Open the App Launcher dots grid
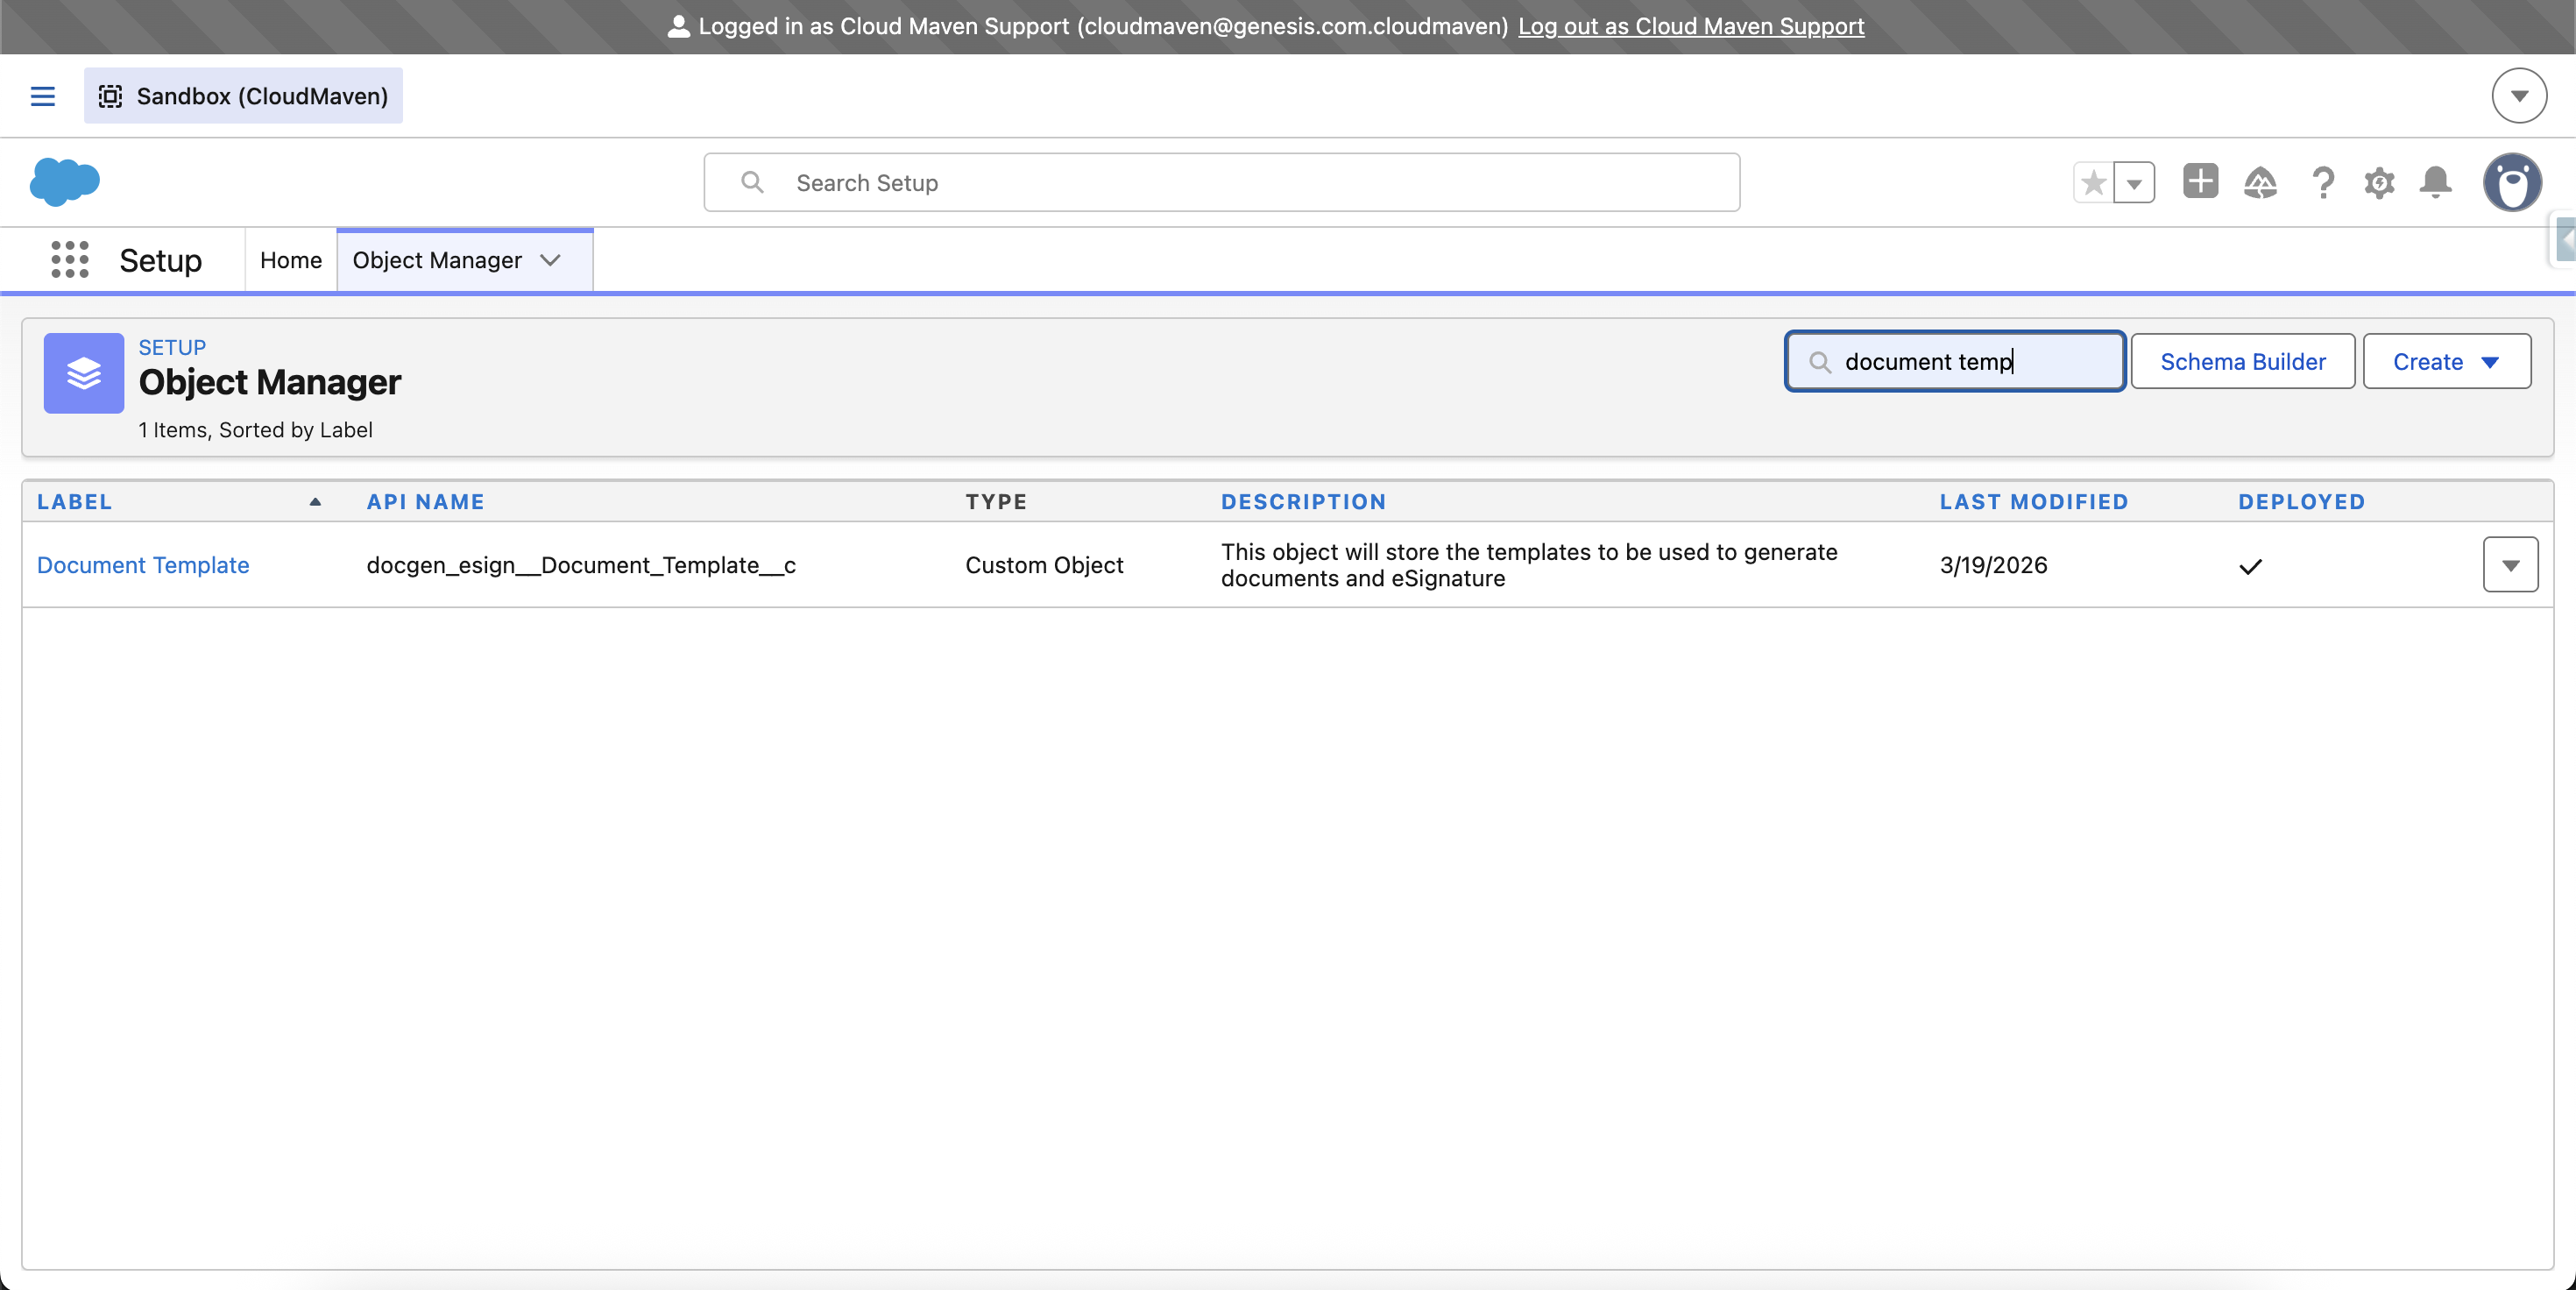 pyautogui.click(x=70, y=259)
